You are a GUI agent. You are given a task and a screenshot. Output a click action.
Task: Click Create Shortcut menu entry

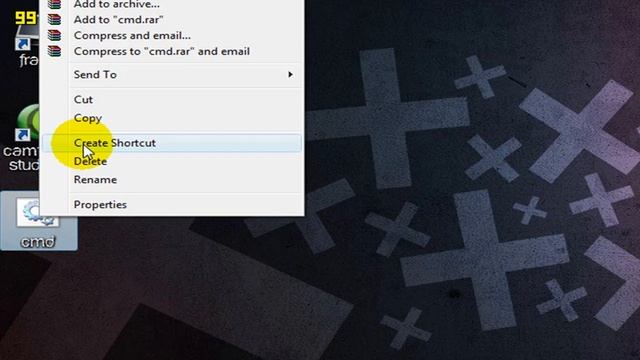pyautogui.click(x=172, y=143)
